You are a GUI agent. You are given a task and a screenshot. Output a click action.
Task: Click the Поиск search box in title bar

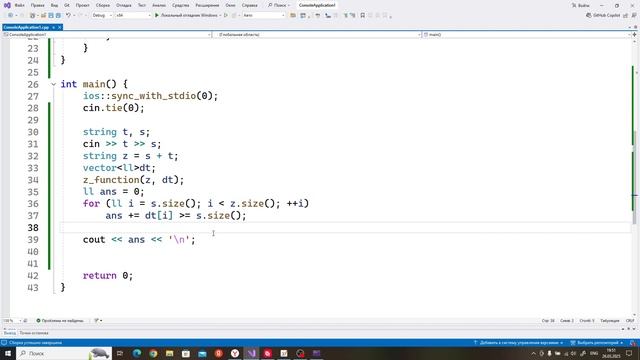279,5
